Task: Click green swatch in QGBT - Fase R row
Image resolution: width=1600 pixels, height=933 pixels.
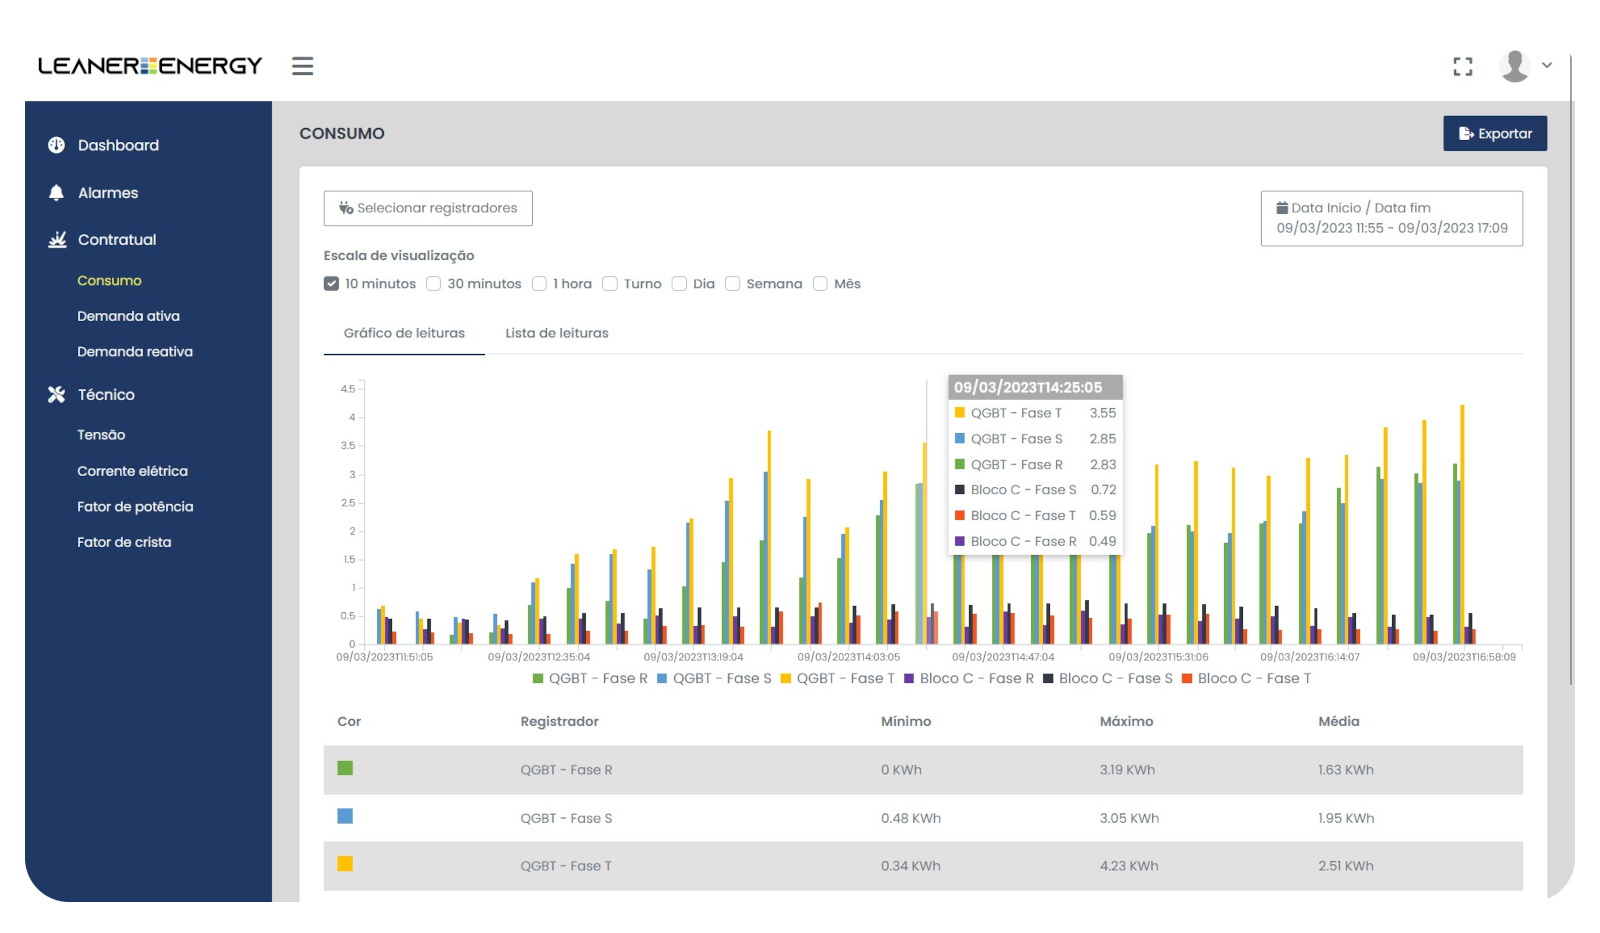Action: 345,768
